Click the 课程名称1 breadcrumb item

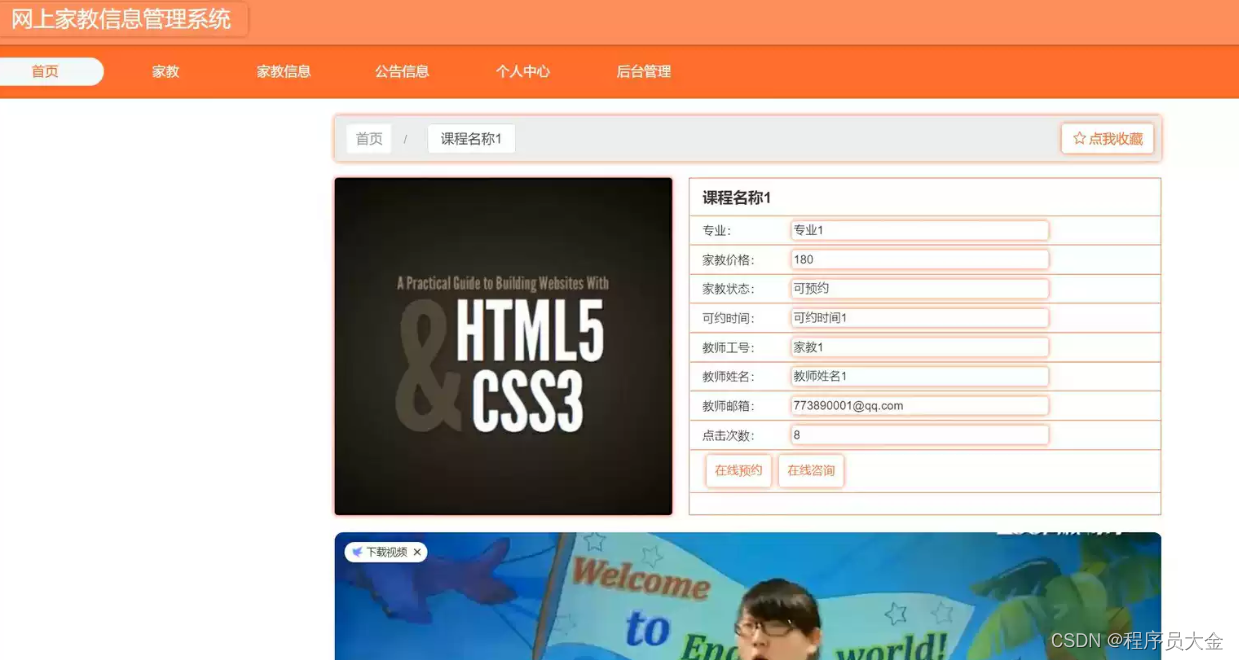pyautogui.click(x=471, y=139)
